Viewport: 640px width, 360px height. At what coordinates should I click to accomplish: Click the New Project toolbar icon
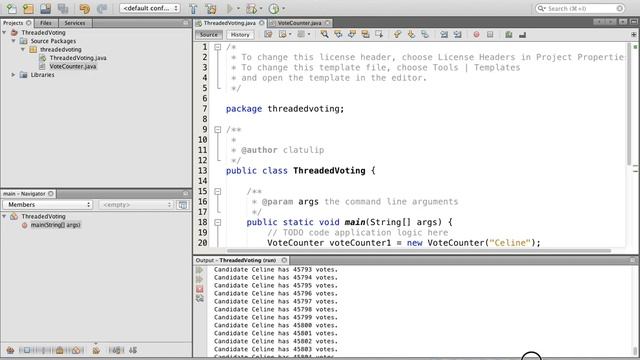28,9
